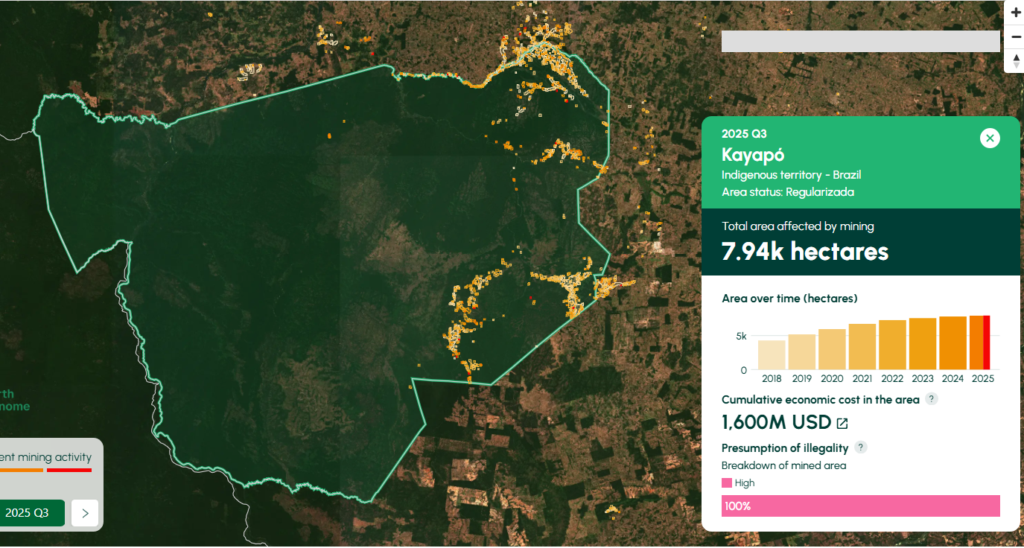Zoom out of the map
Viewport: 1024px width, 548px height.
tap(1016, 37)
